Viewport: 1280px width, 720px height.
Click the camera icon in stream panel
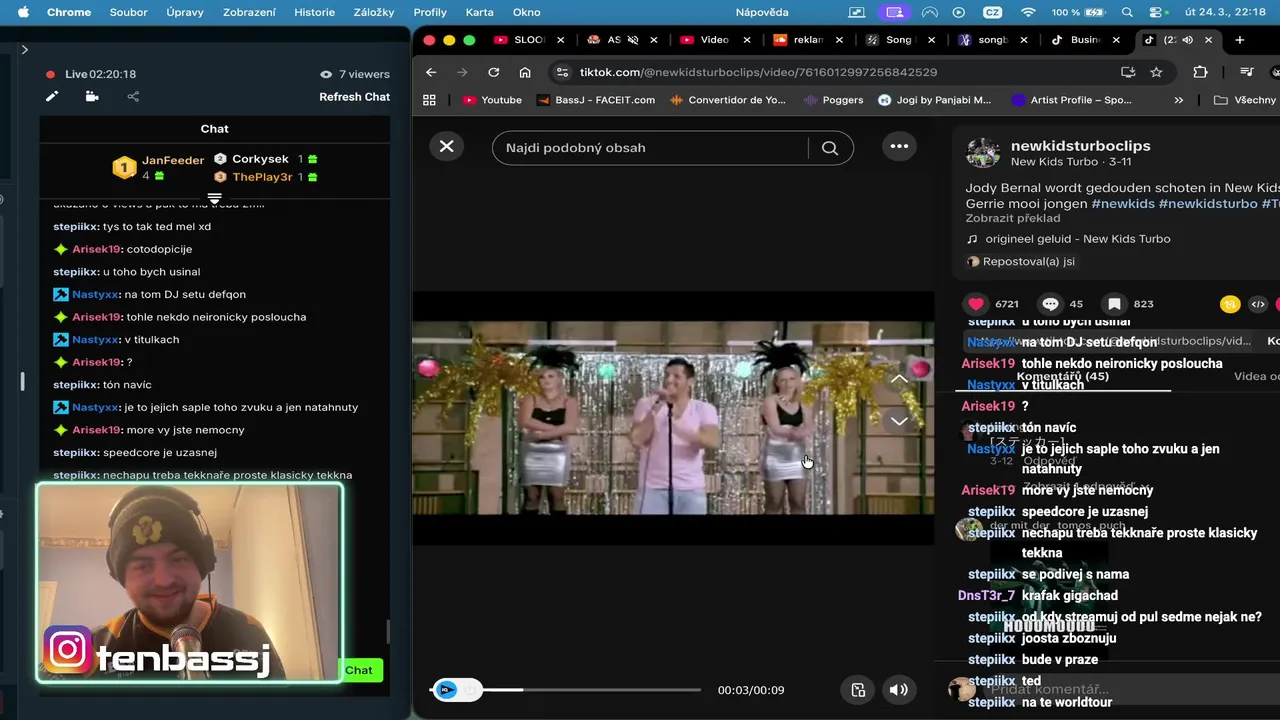tap(92, 97)
